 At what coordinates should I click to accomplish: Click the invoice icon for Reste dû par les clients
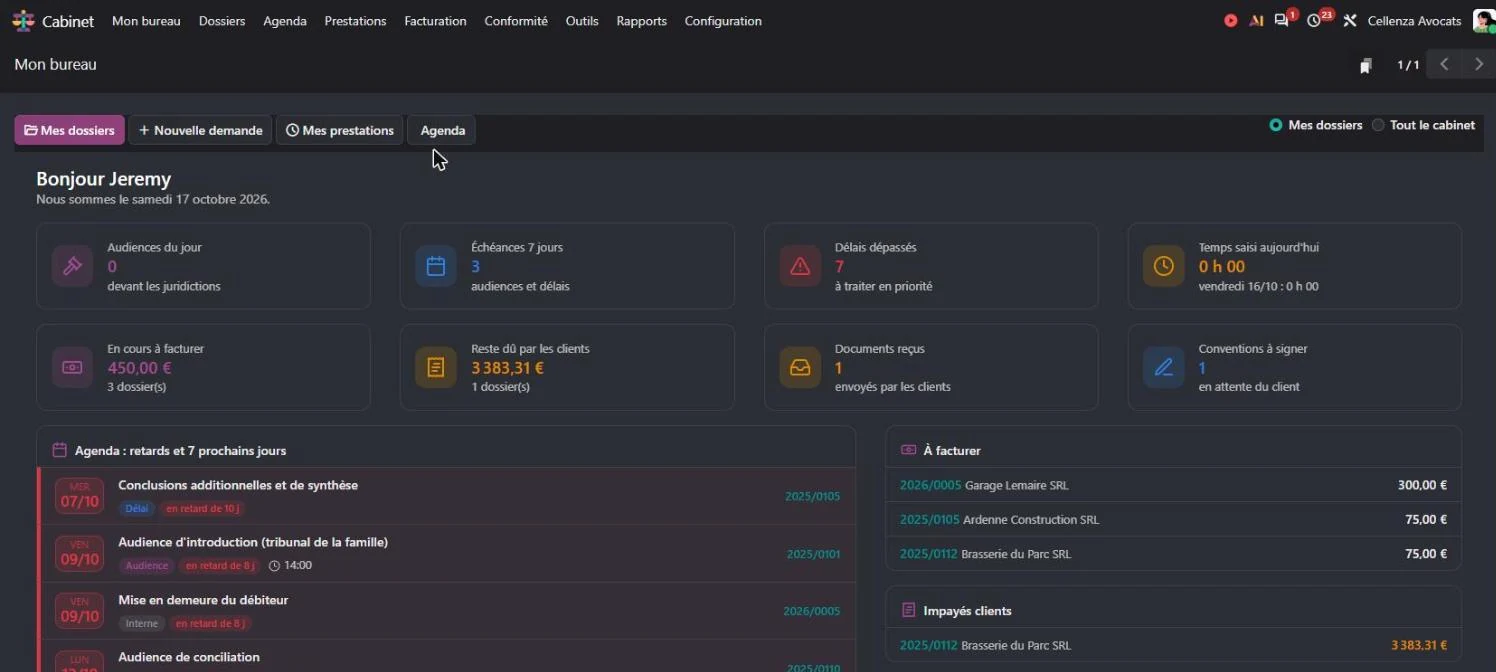coord(436,367)
